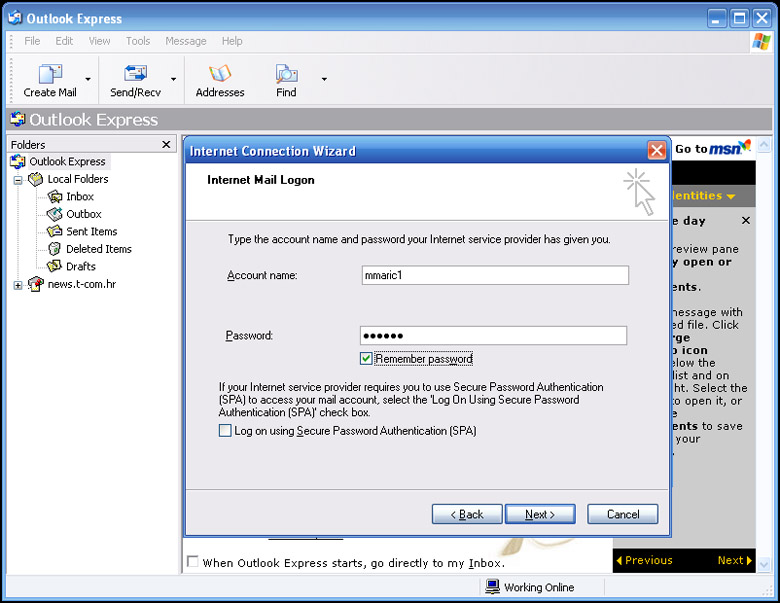Select the Deleted Items folder label
Viewport: 780px width, 603px height.
(99, 249)
